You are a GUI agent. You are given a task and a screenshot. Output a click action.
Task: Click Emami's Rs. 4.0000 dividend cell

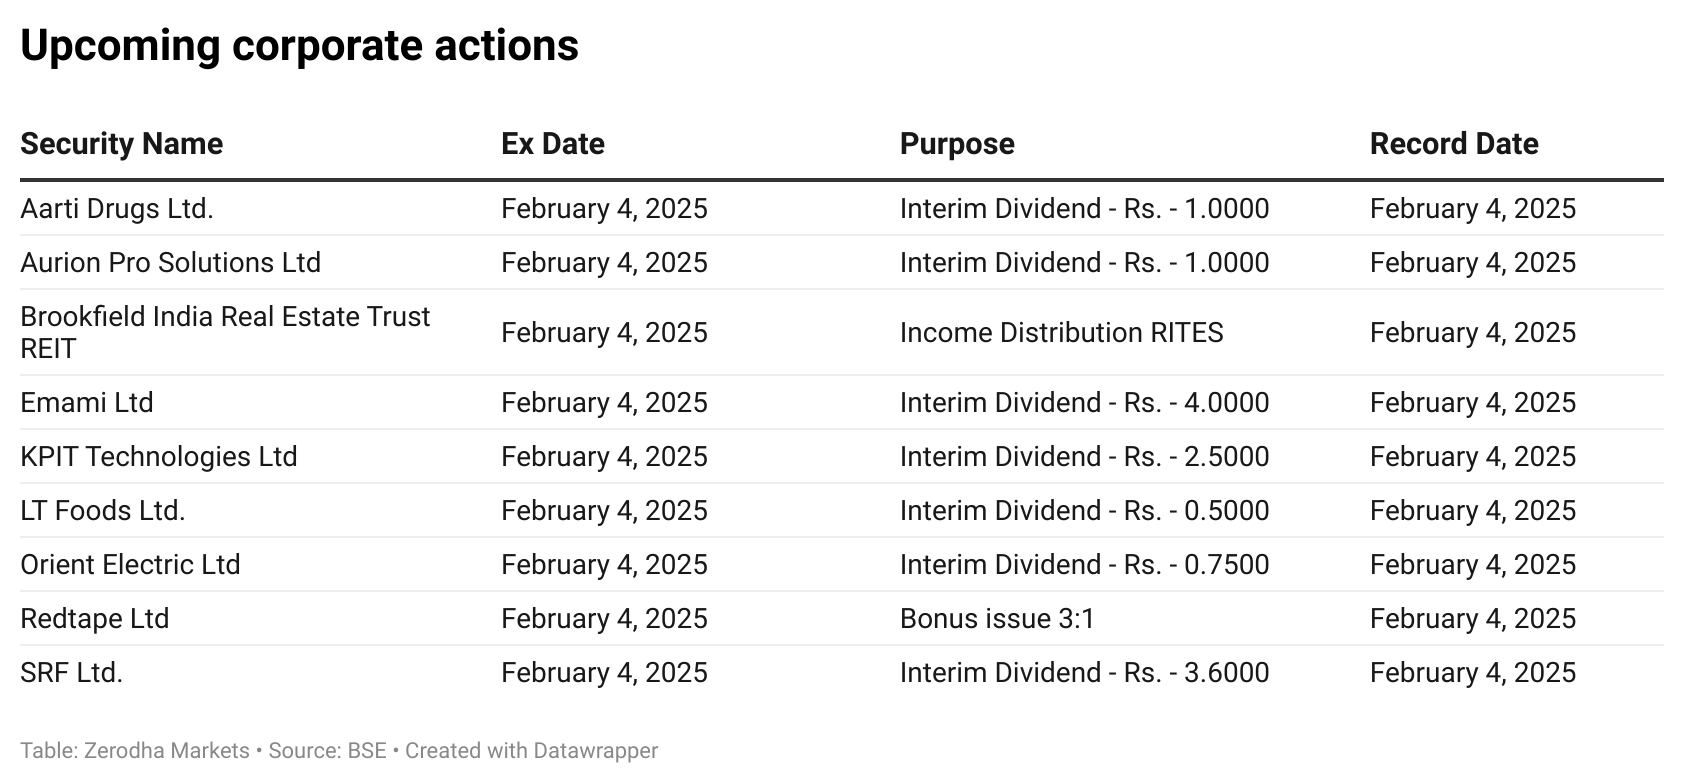pyautogui.click(x=1084, y=403)
